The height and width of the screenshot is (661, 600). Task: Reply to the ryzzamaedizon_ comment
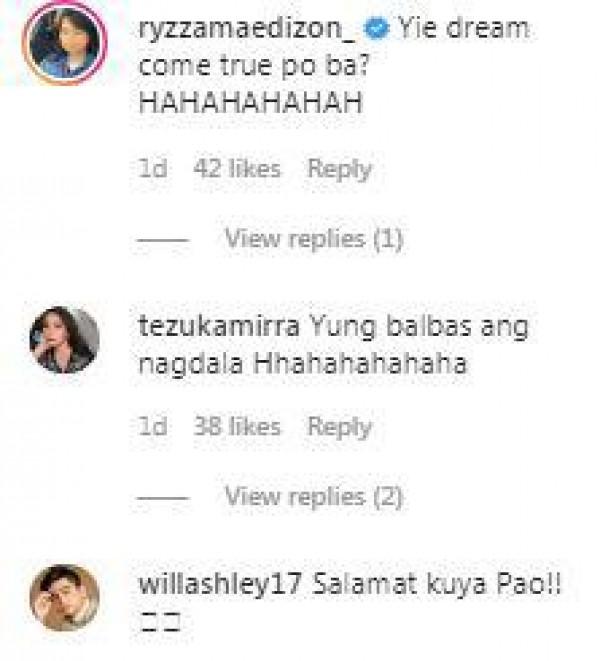pos(339,169)
